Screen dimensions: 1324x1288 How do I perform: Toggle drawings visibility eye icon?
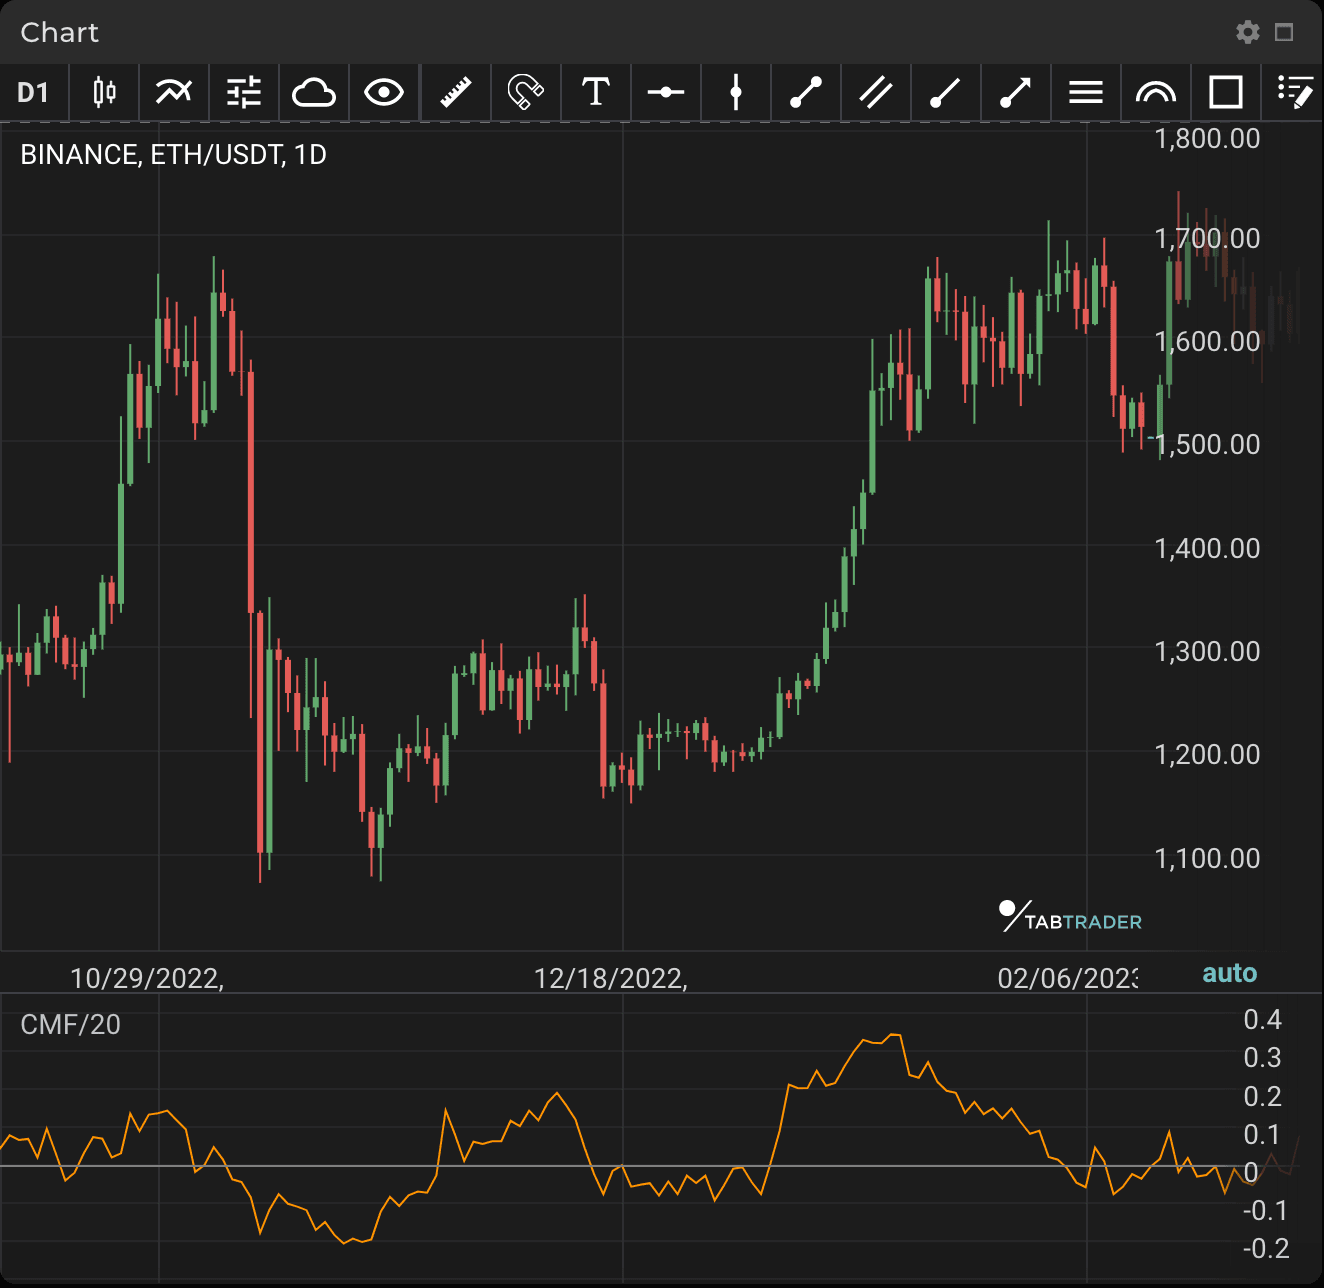384,93
